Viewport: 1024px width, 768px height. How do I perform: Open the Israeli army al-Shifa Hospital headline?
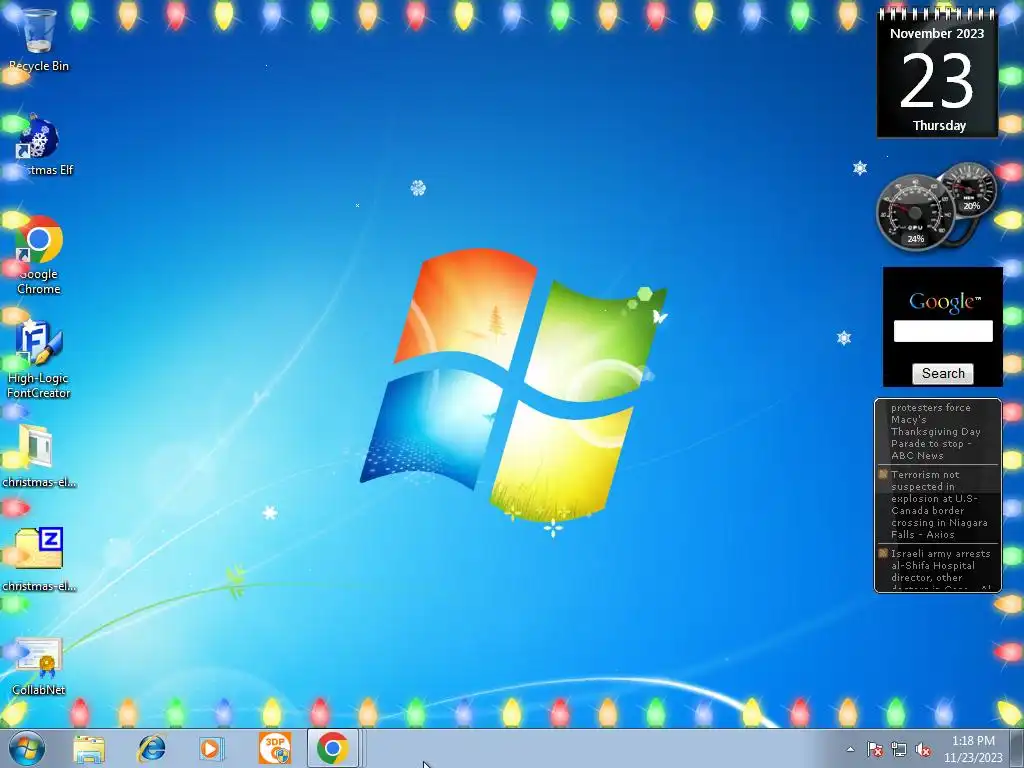point(940,568)
